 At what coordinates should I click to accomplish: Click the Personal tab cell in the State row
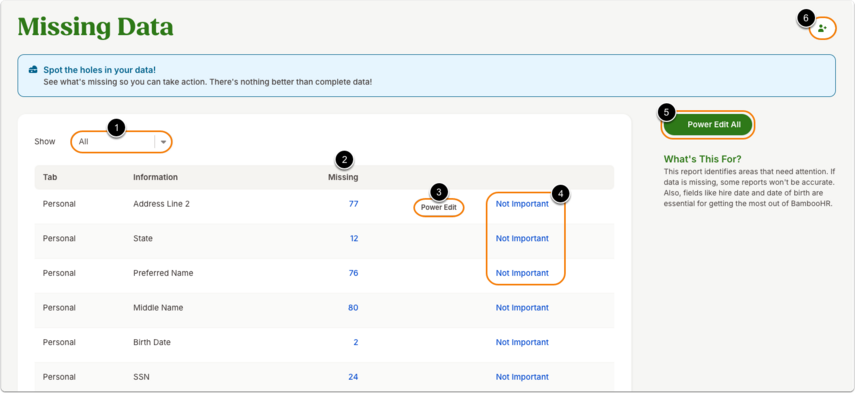(x=59, y=238)
